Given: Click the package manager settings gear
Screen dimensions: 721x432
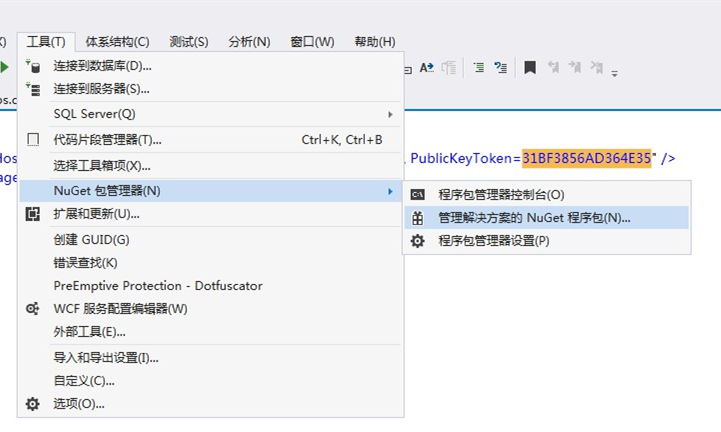Looking at the screenshot, I should coord(418,241).
